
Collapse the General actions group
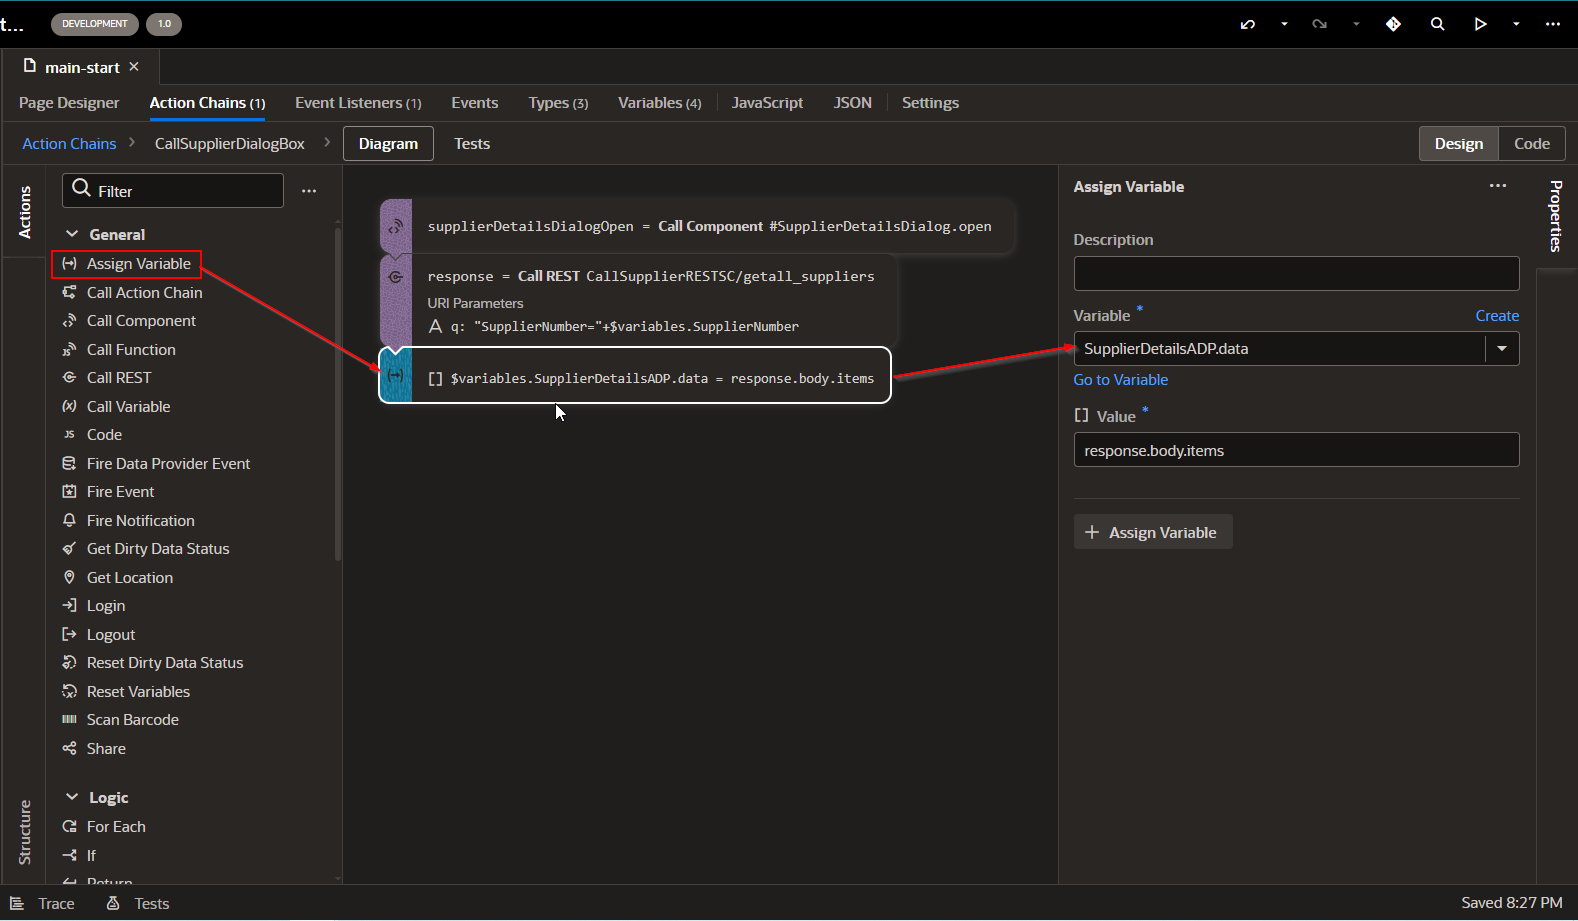pyautogui.click(x=72, y=234)
